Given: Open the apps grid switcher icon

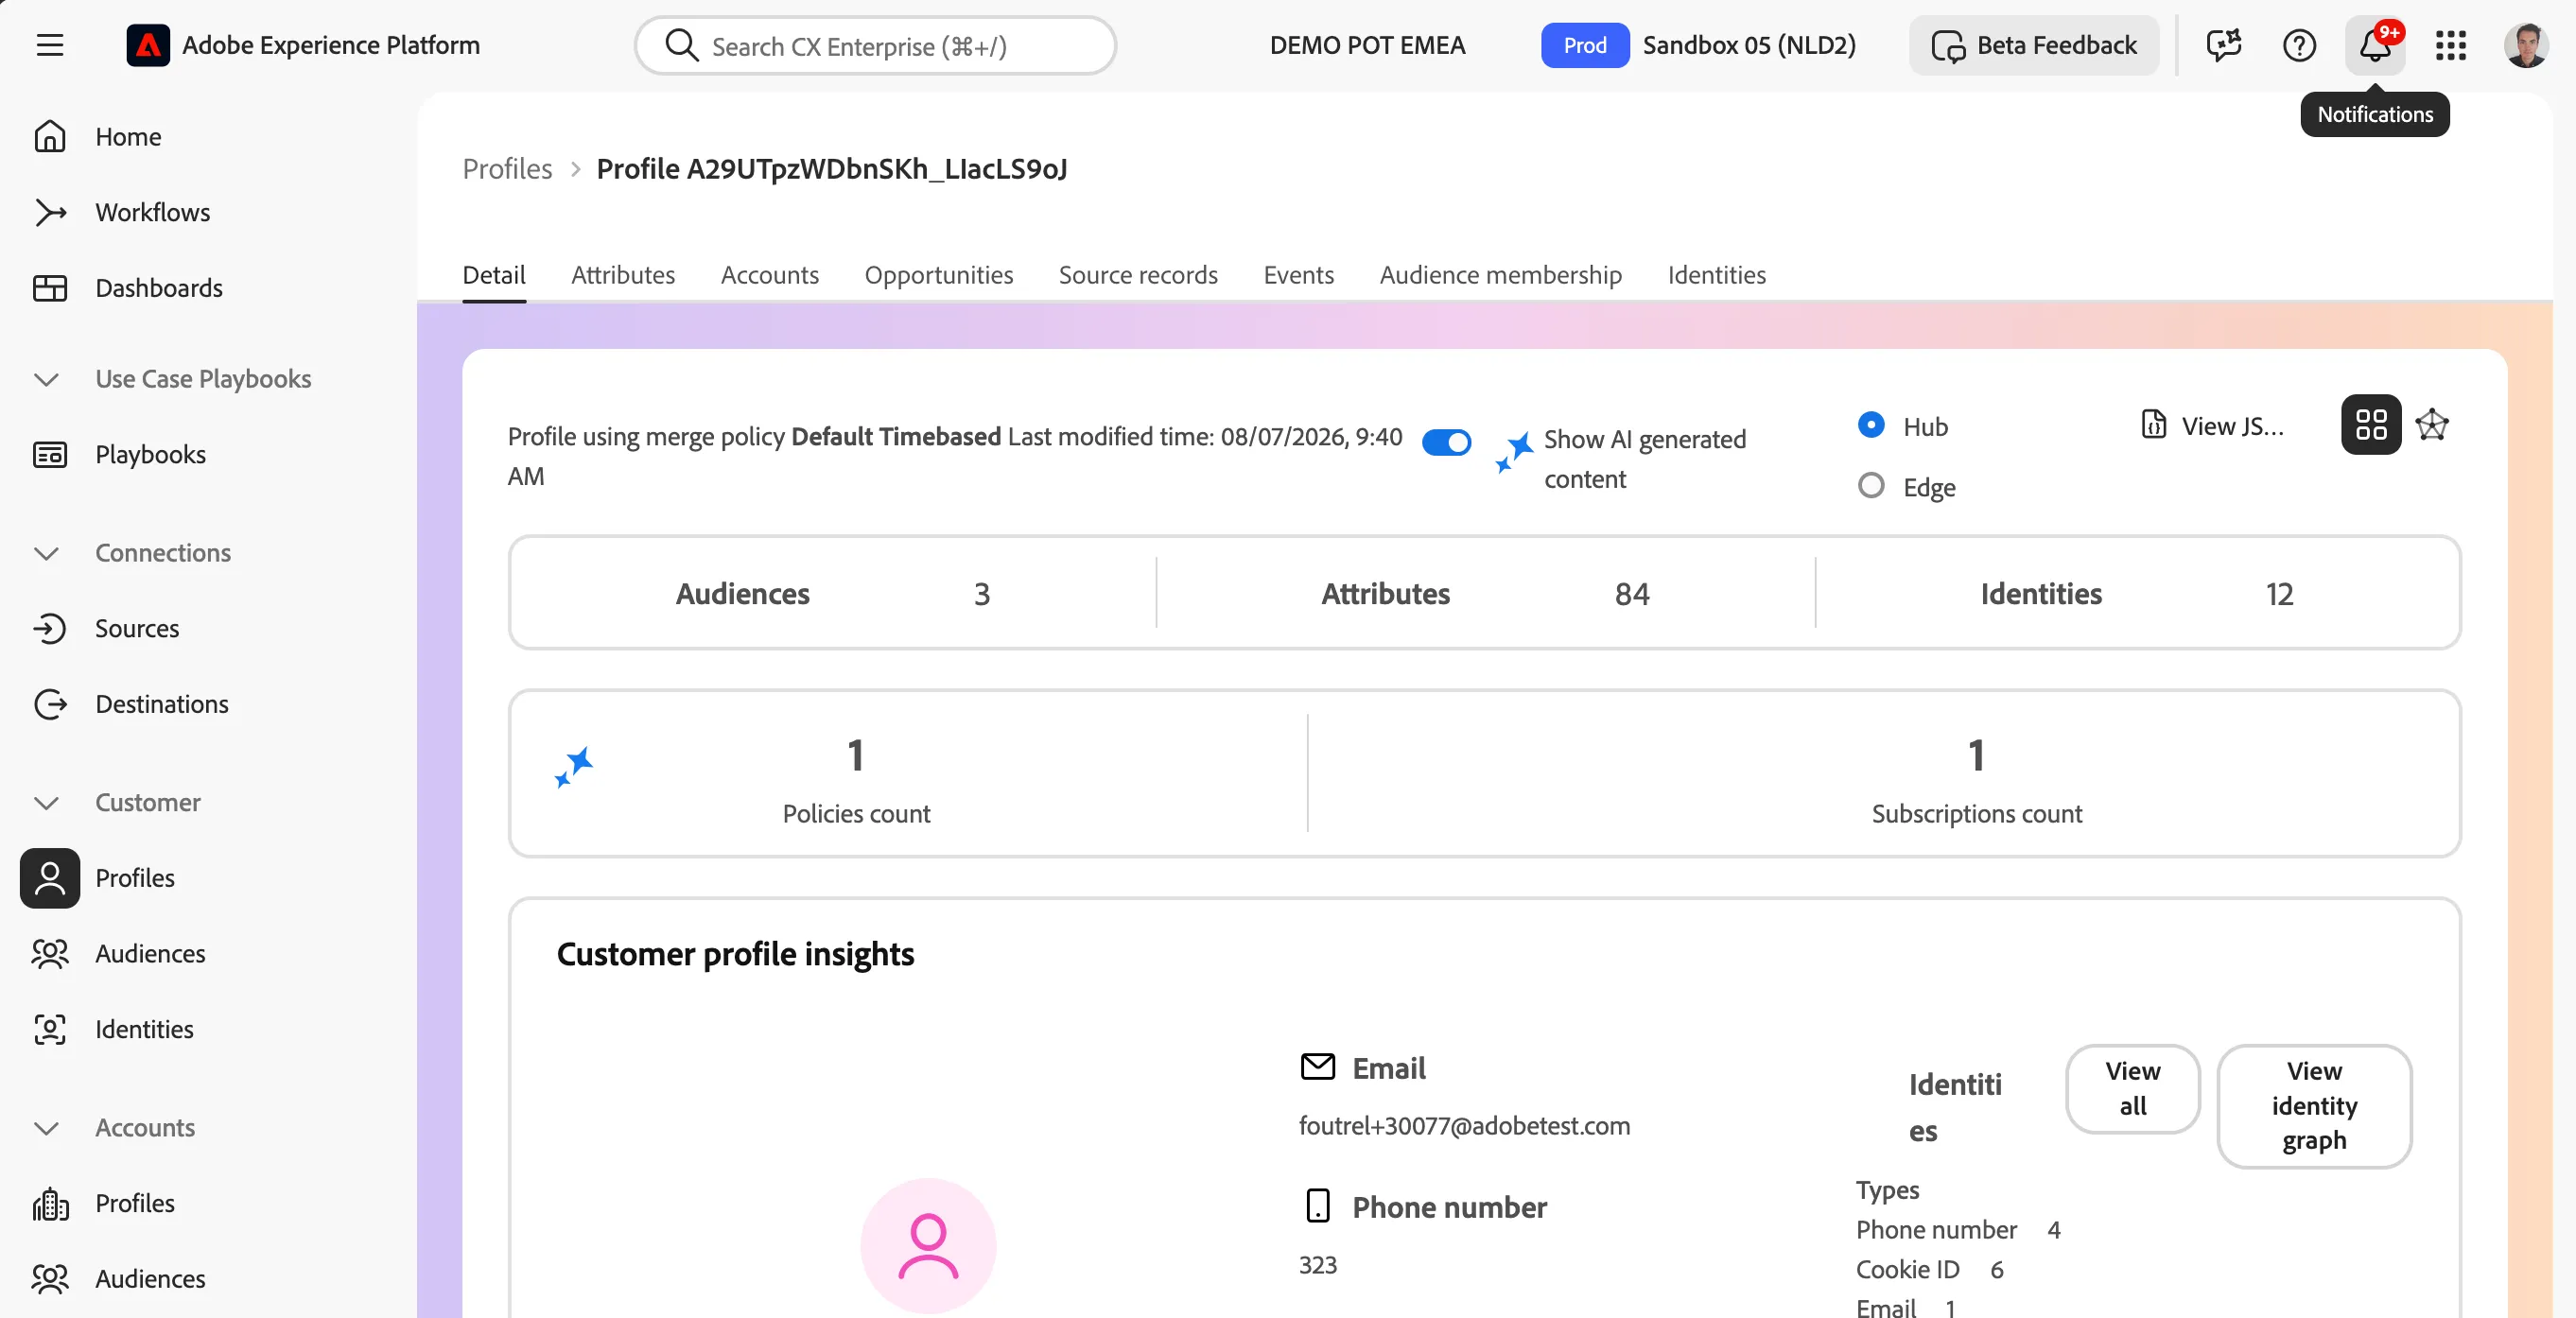Looking at the screenshot, I should tap(2451, 45).
